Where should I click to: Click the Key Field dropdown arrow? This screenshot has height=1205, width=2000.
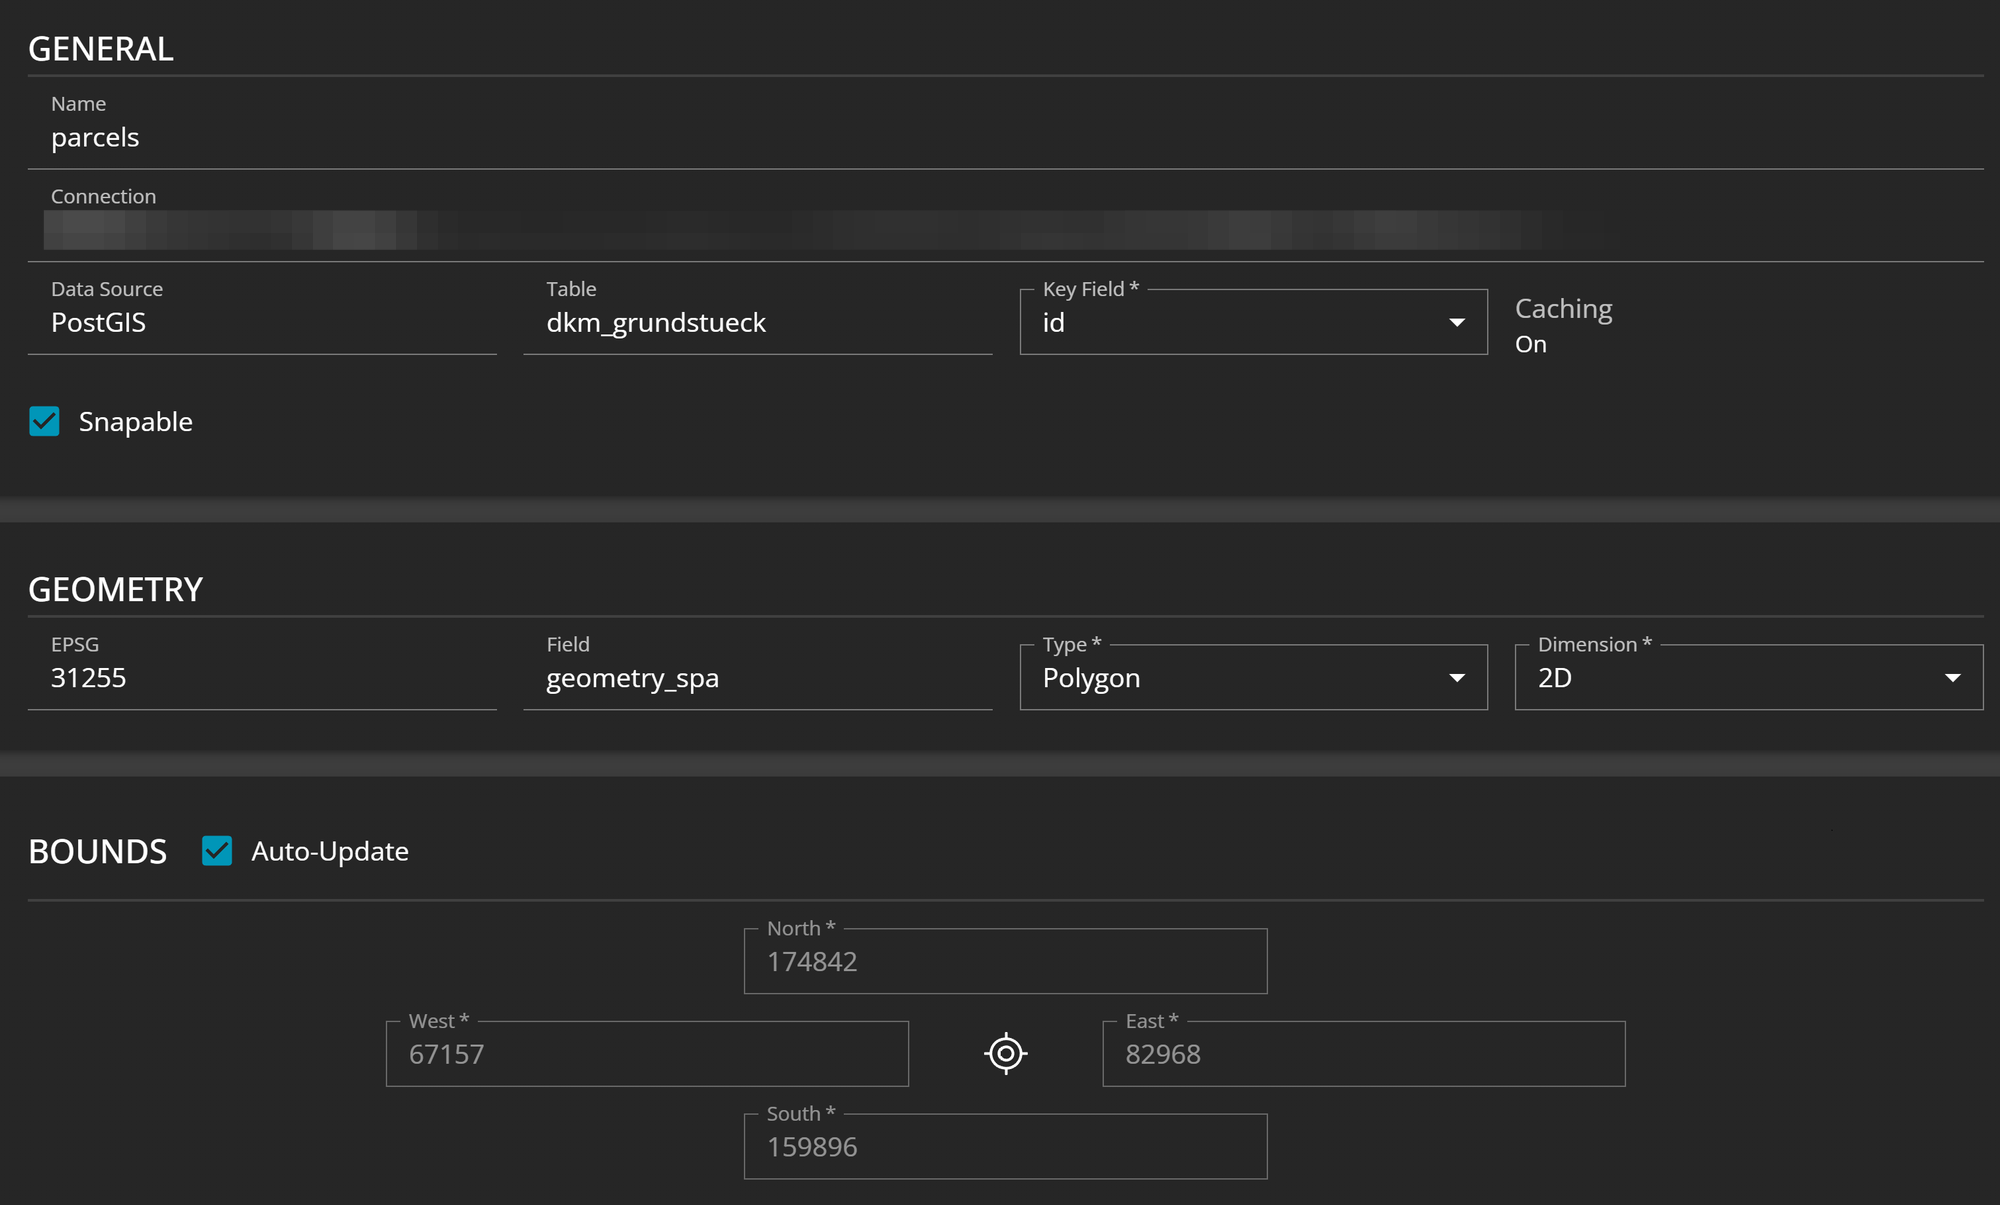pyautogui.click(x=1457, y=323)
